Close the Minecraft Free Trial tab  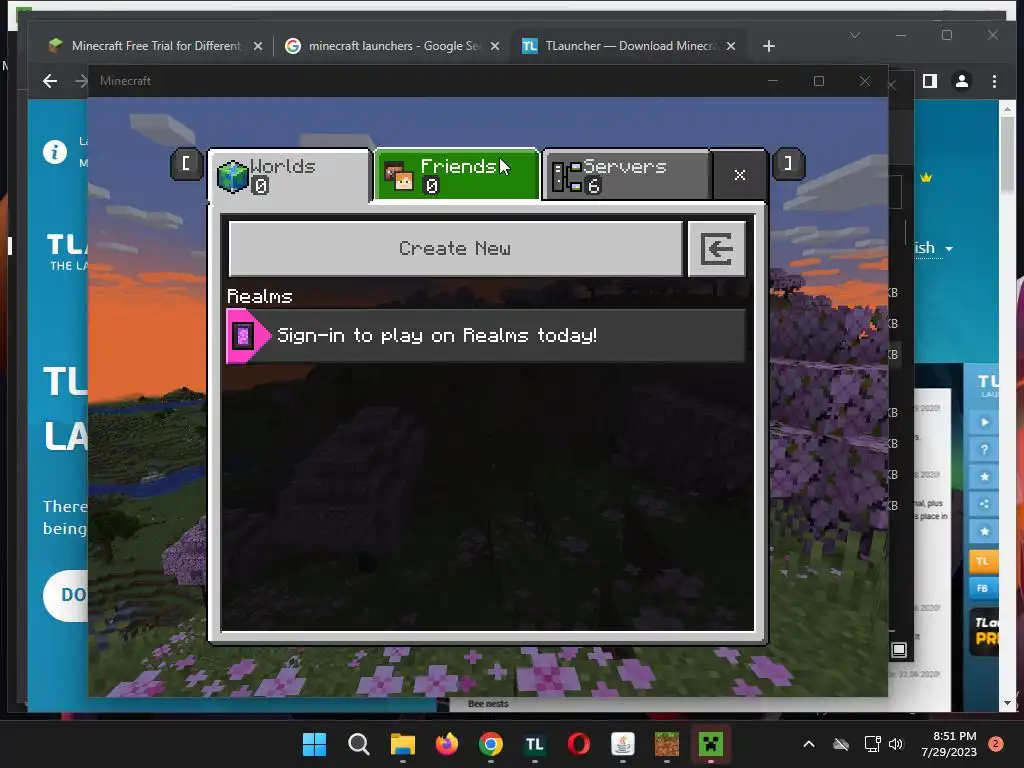tap(258, 46)
